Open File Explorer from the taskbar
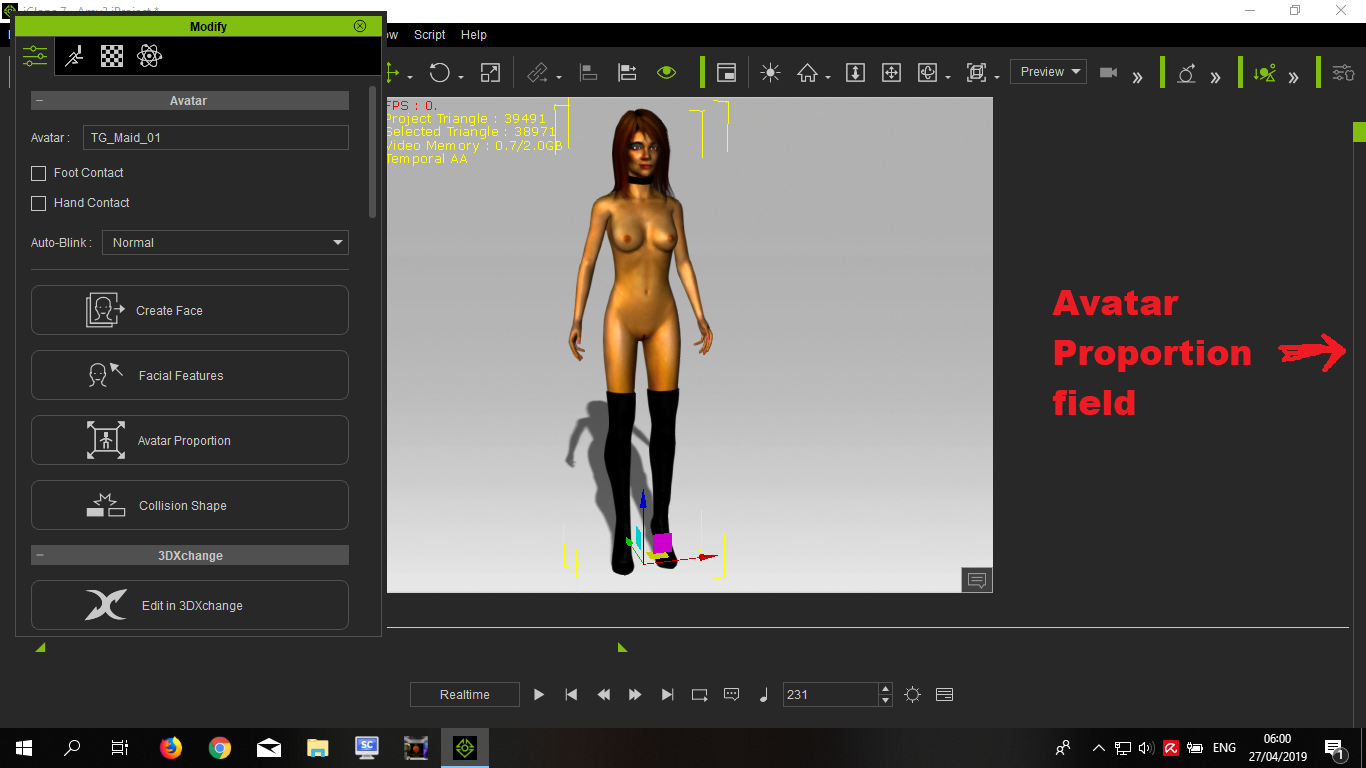Viewport: 1366px width, 768px height. (x=317, y=747)
